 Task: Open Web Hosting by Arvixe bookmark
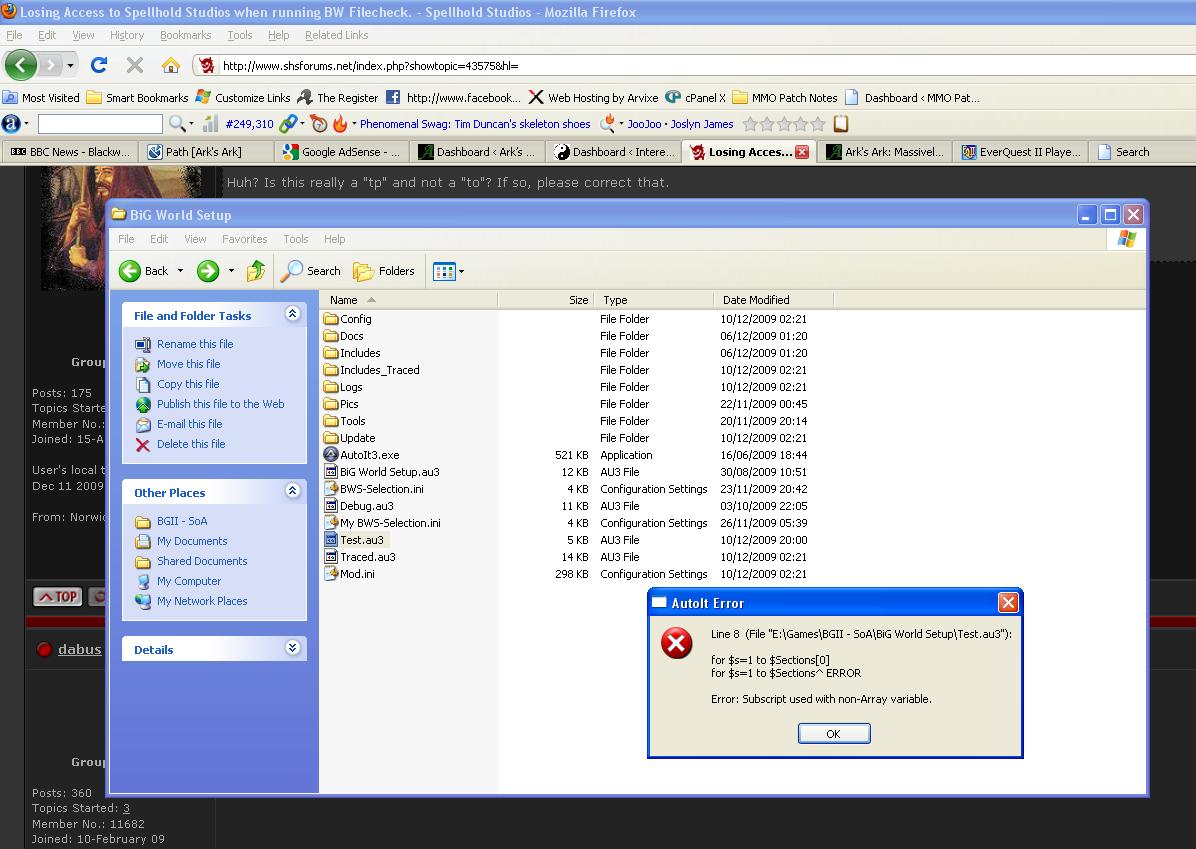point(593,98)
